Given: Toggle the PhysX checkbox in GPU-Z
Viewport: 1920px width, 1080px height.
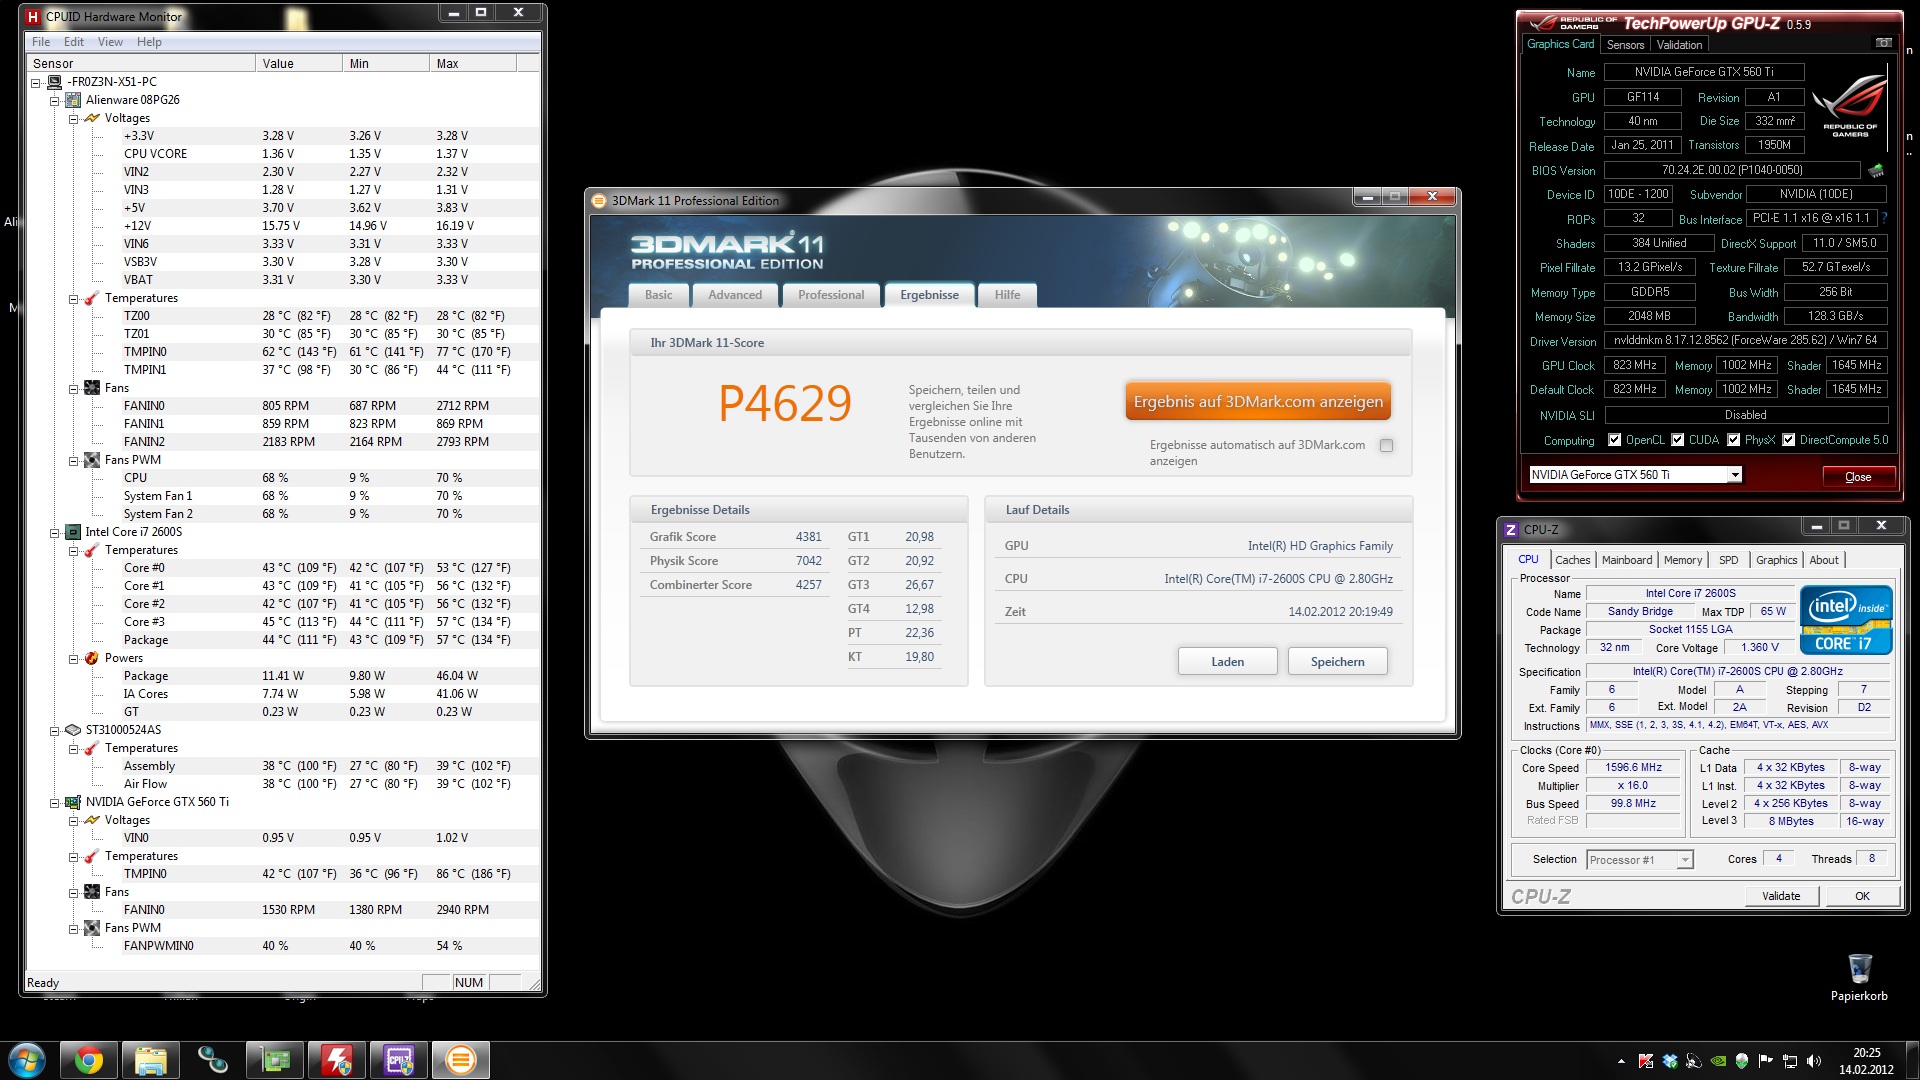Looking at the screenshot, I should point(1734,440).
